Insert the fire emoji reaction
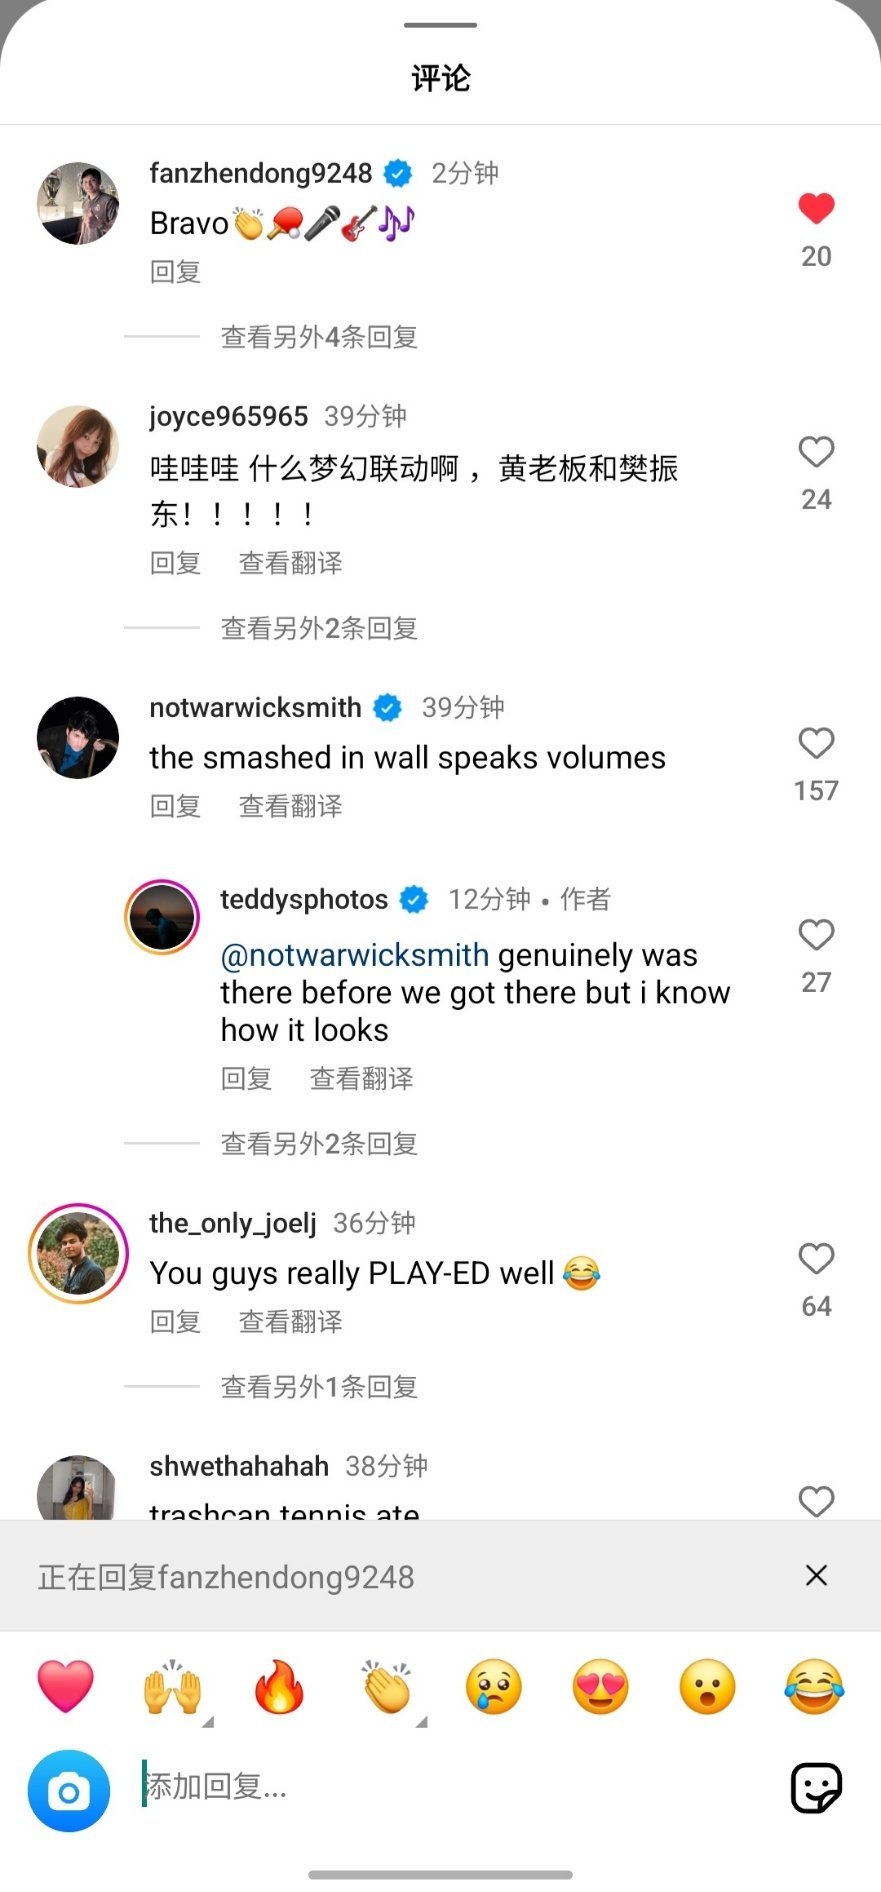The height and width of the screenshot is (1892, 881). 280,1686
